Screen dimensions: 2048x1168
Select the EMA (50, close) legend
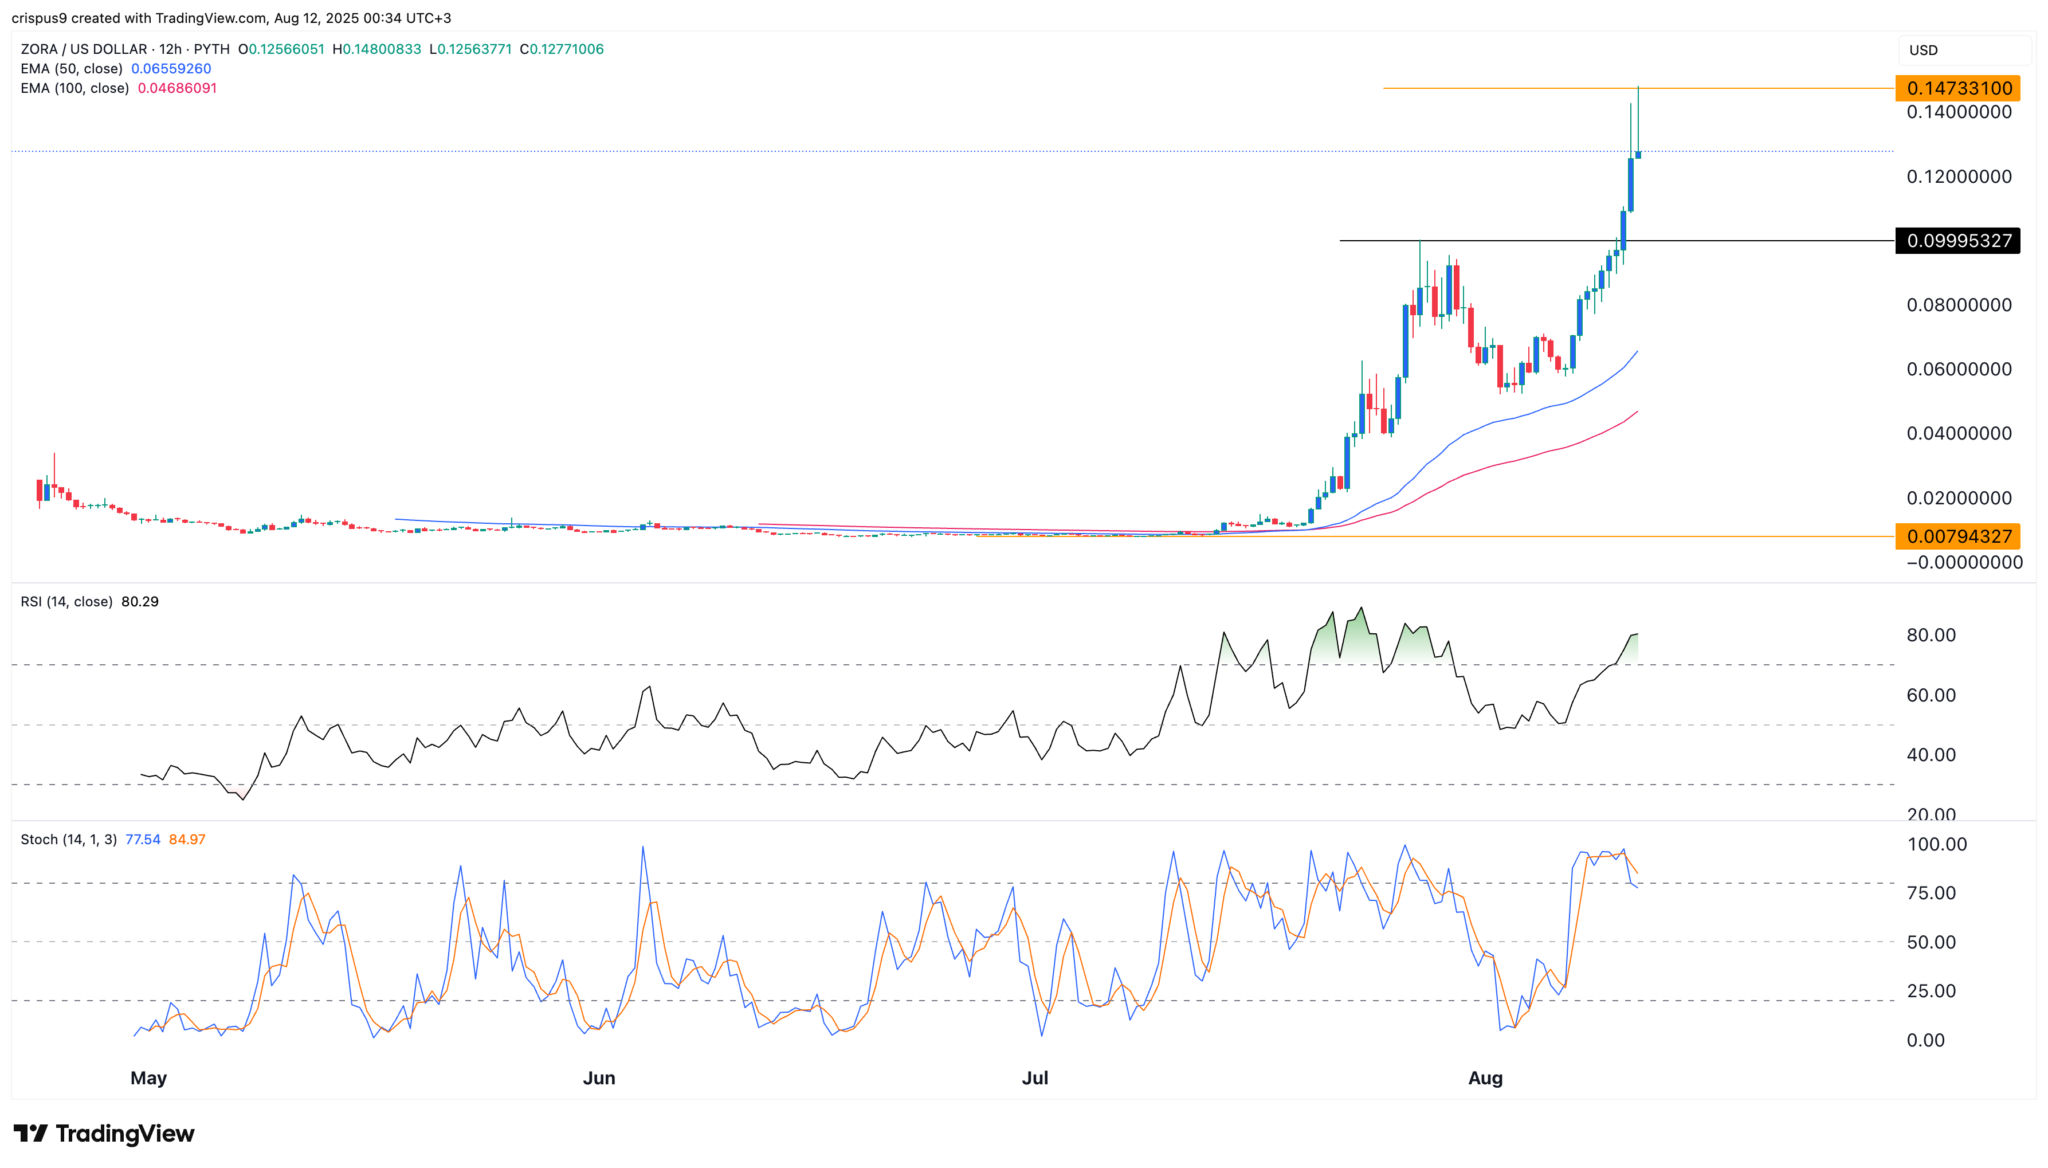pos(71,69)
